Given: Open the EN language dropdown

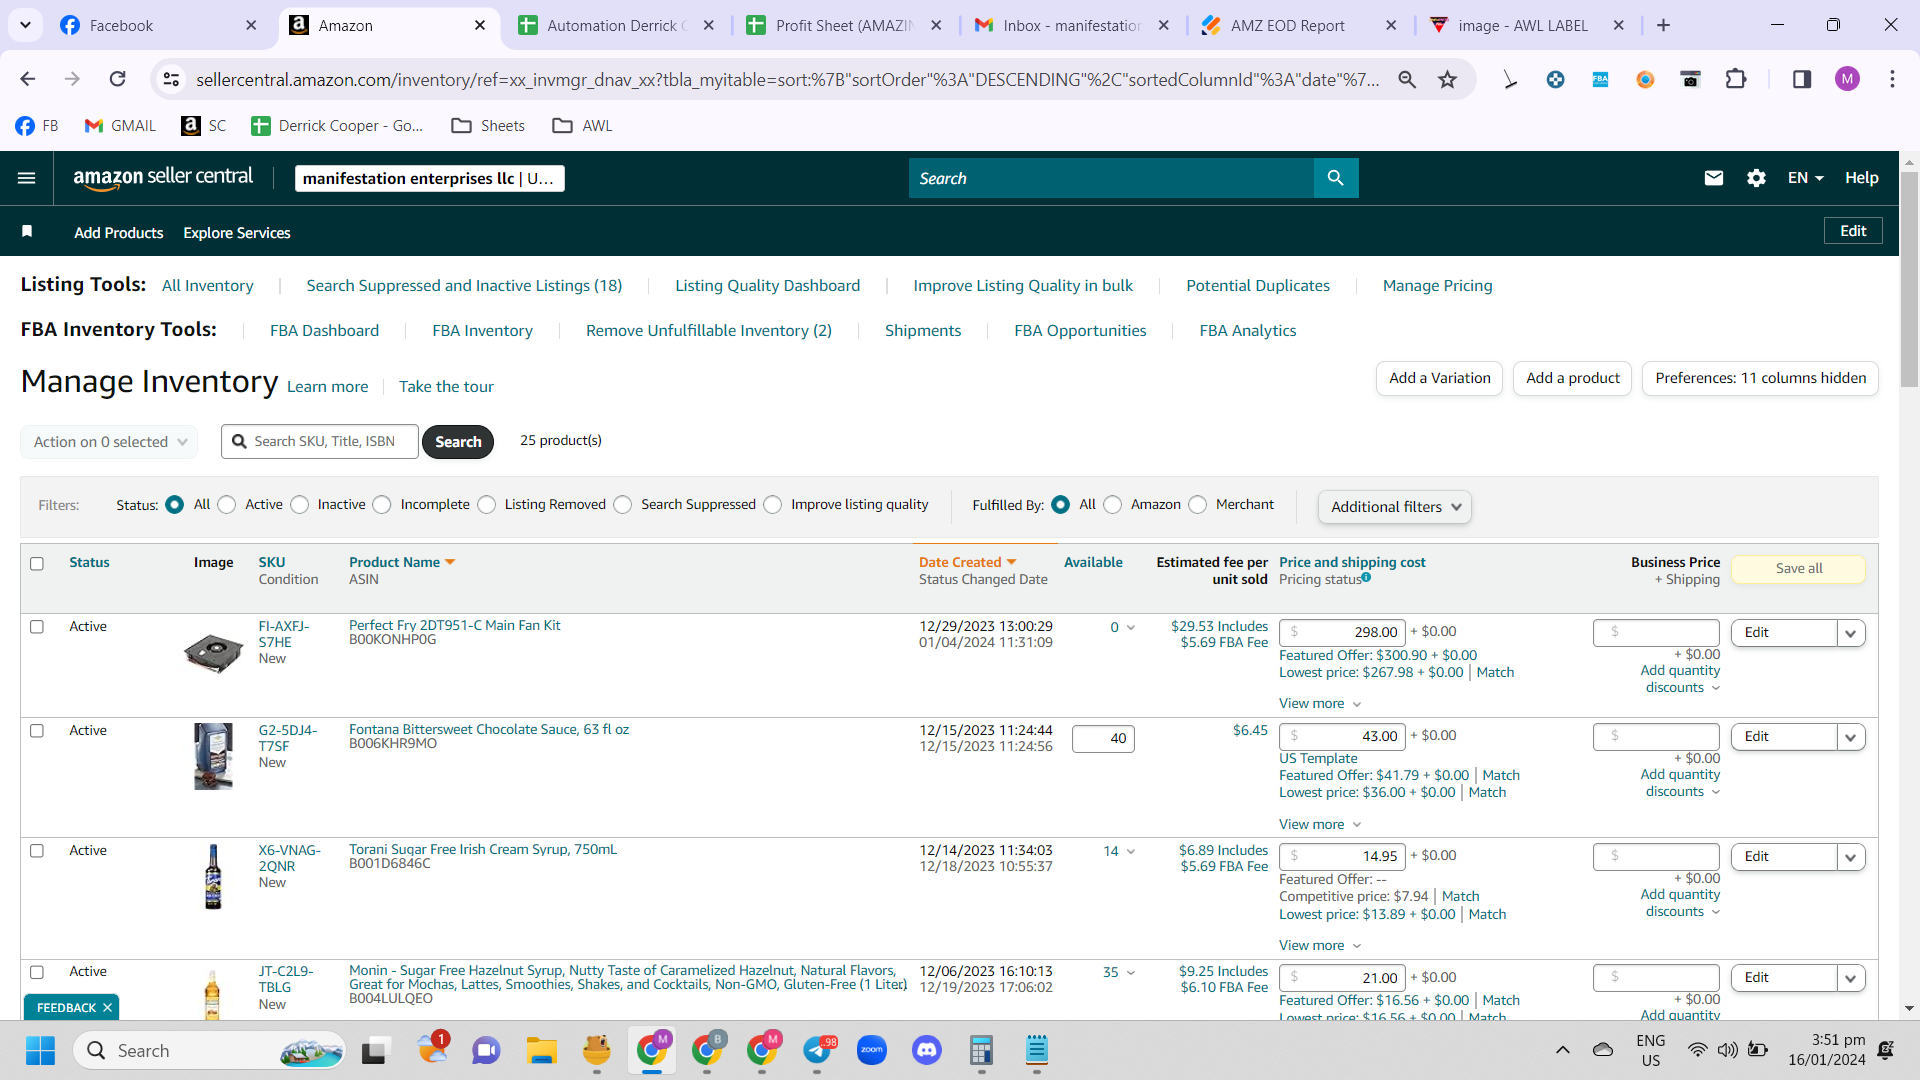Looking at the screenshot, I should [1806, 178].
